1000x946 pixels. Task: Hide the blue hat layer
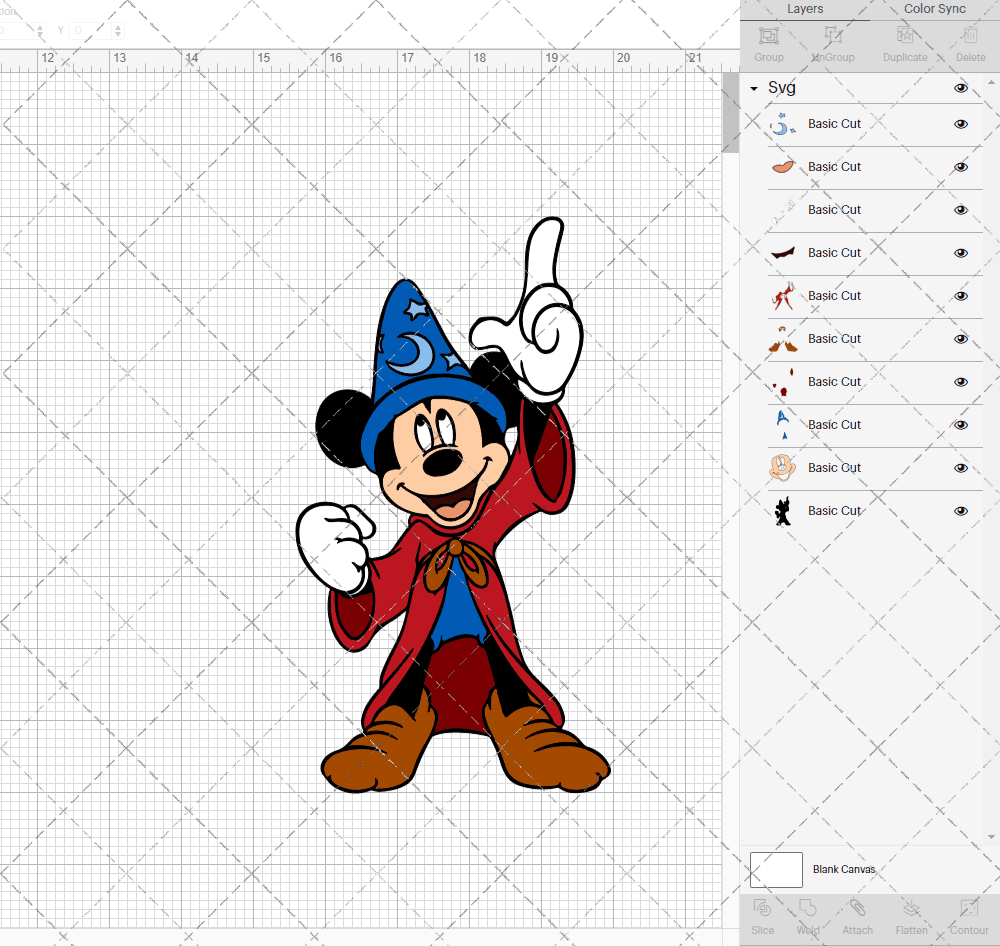click(x=960, y=425)
